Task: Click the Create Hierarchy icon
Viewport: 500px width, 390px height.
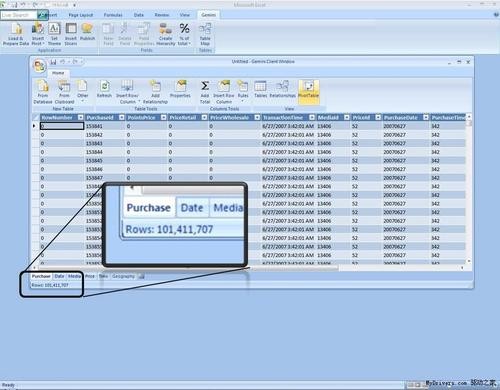Action: (x=165, y=34)
